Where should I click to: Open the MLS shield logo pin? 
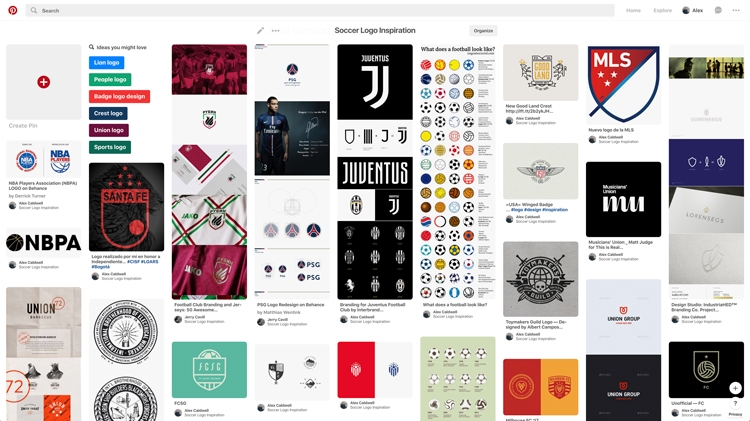[623, 84]
